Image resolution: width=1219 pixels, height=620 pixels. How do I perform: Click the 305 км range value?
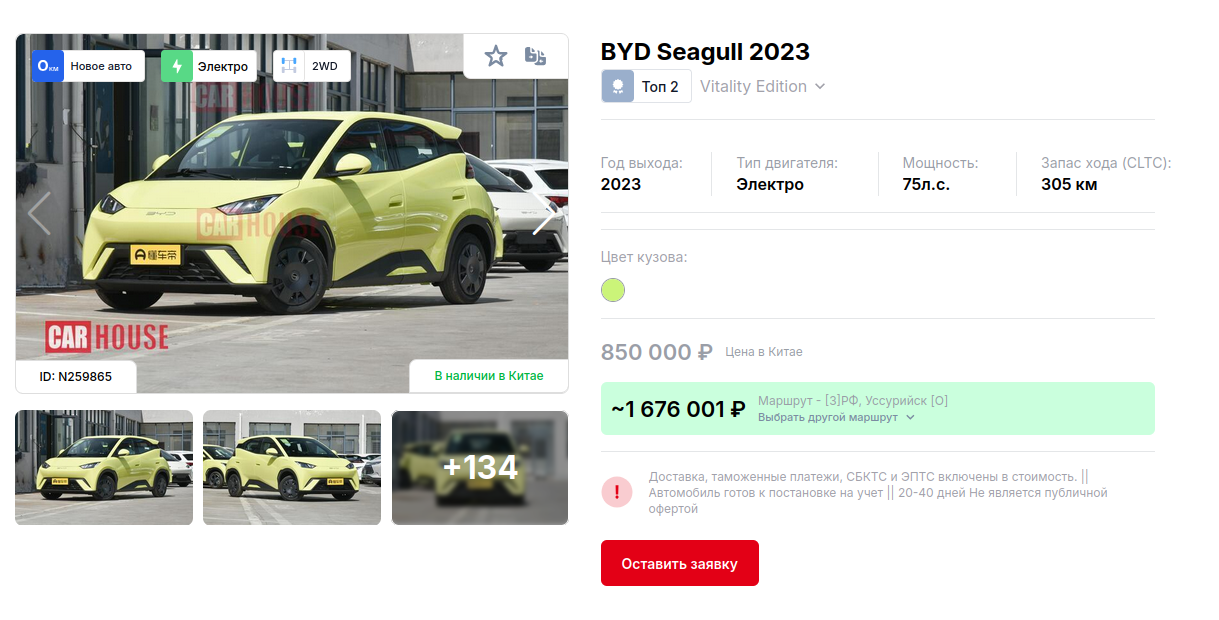click(x=1069, y=184)
